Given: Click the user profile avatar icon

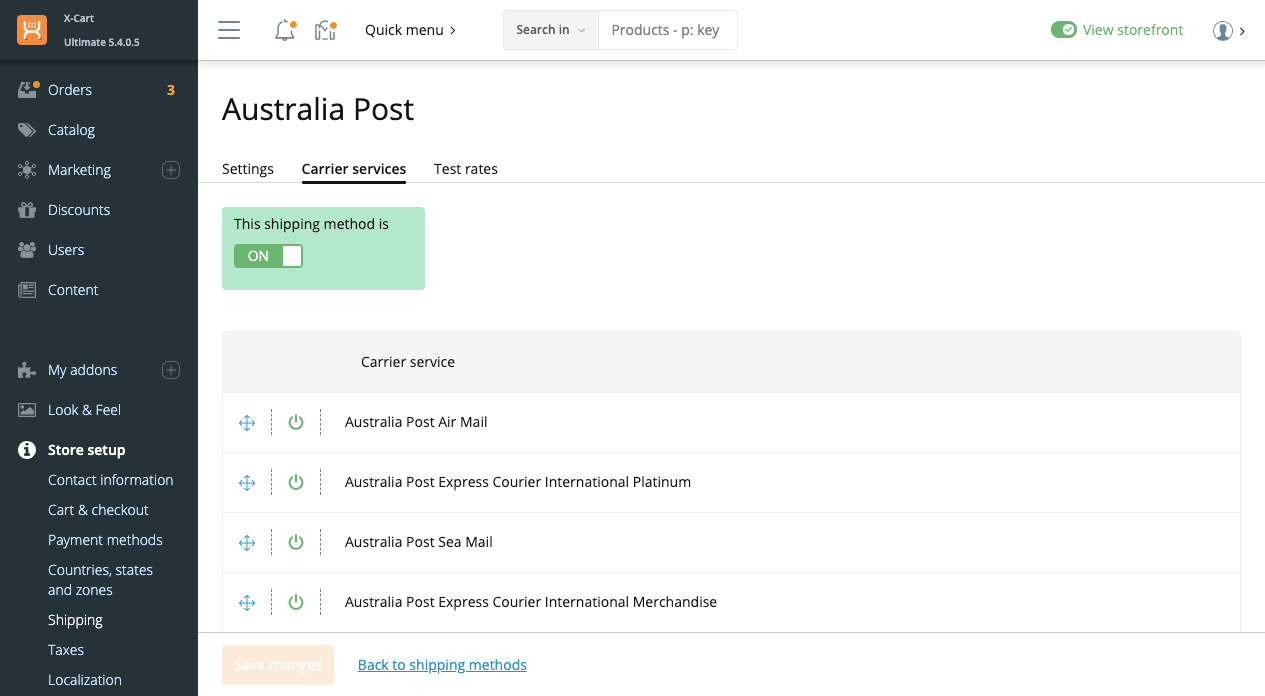Looking at the screenshot, I should 1222,31.
